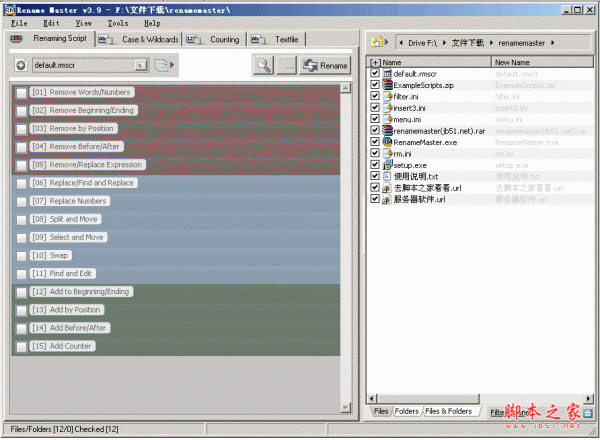The height and width of the screenshot is (440, 600).
Task: Click the file list scroll right arrow
Action: [x=589, y=398]
